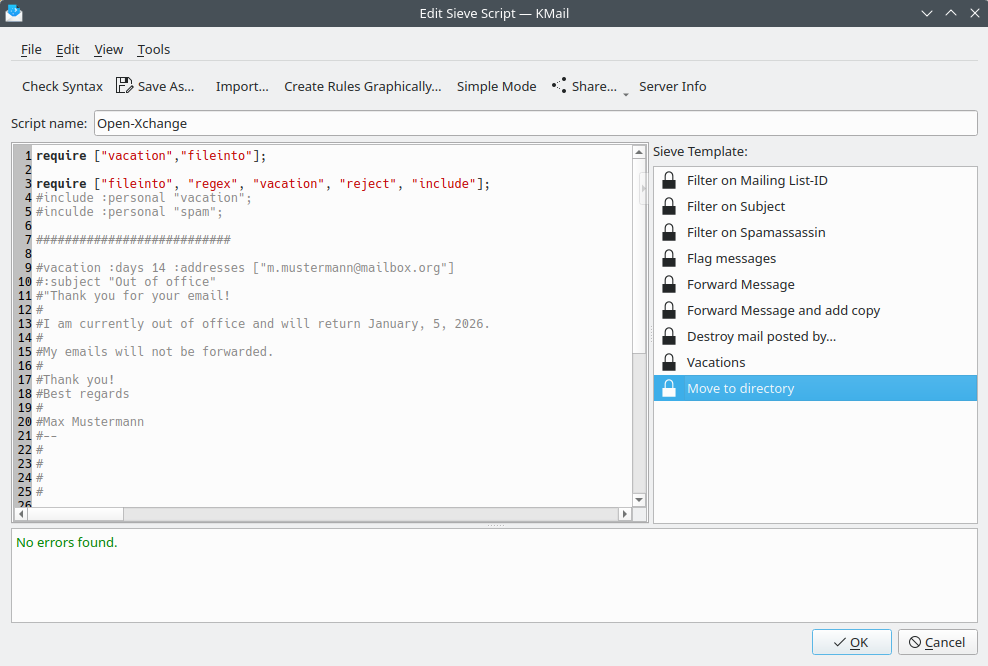Image resolution: width=988 pixels, height=666 pixels.
Task: Open the File menu
Action: [31, 49]
